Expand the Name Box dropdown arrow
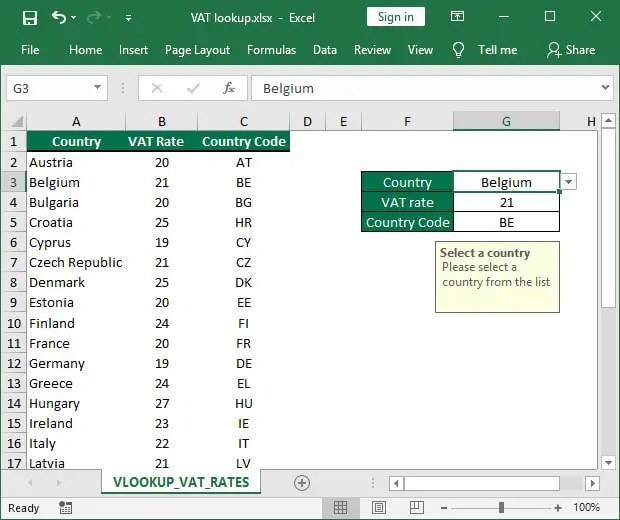Image resolution: width=620 pixels, height=520 pixels. [97, 87]
